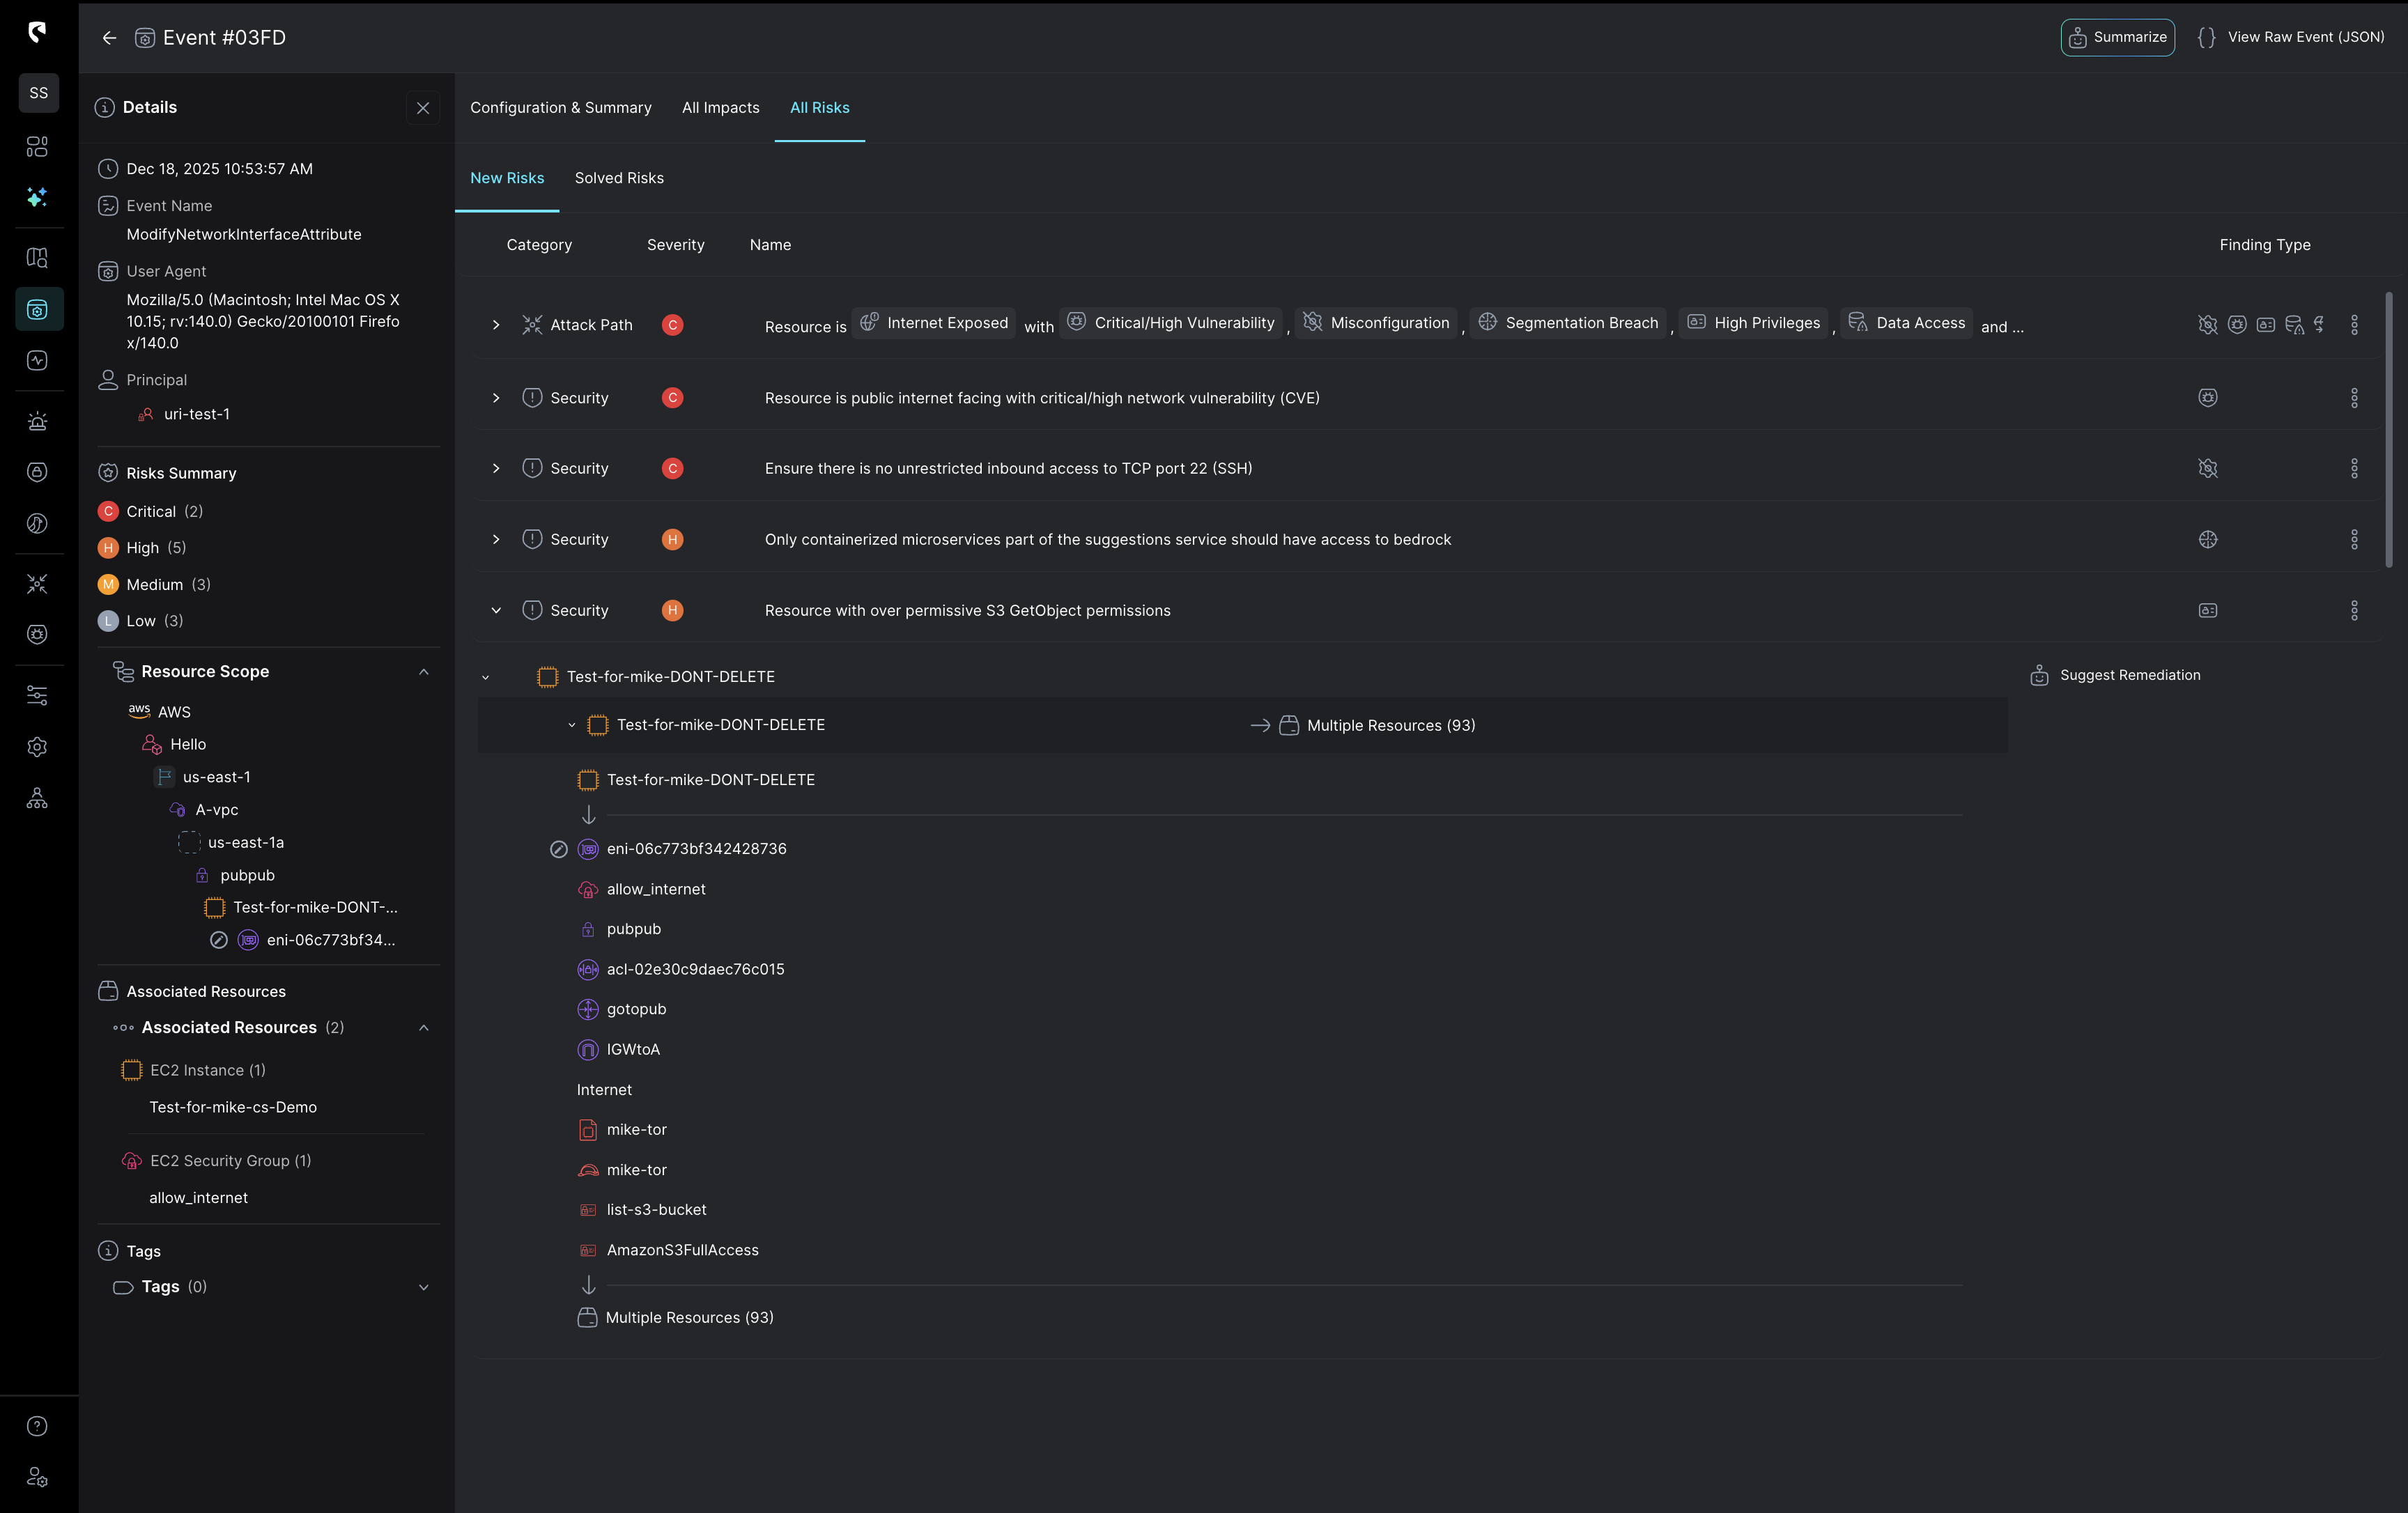Open the settings gear icon in sidebar

click(37, 747)
